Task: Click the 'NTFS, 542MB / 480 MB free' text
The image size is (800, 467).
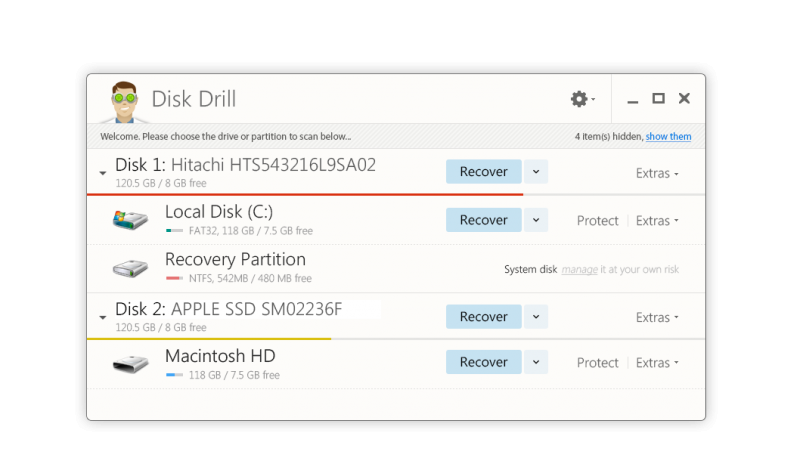Action: coord(250,278)
